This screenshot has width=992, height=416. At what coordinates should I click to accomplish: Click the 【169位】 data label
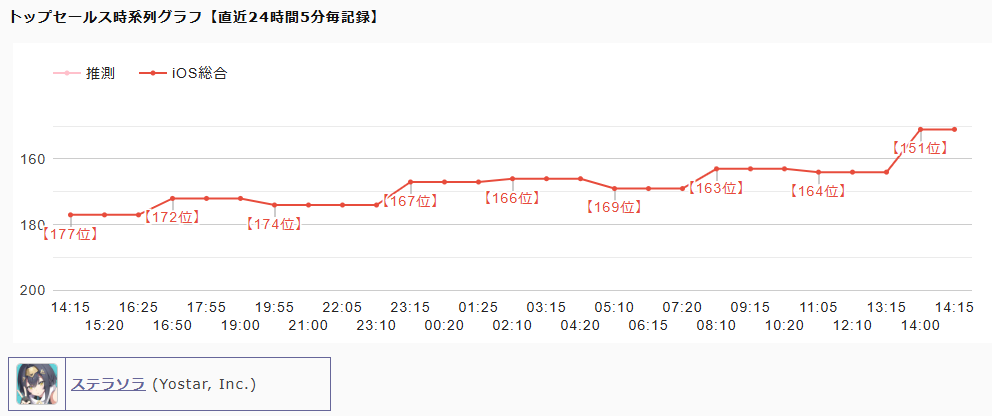coord(614,208)
